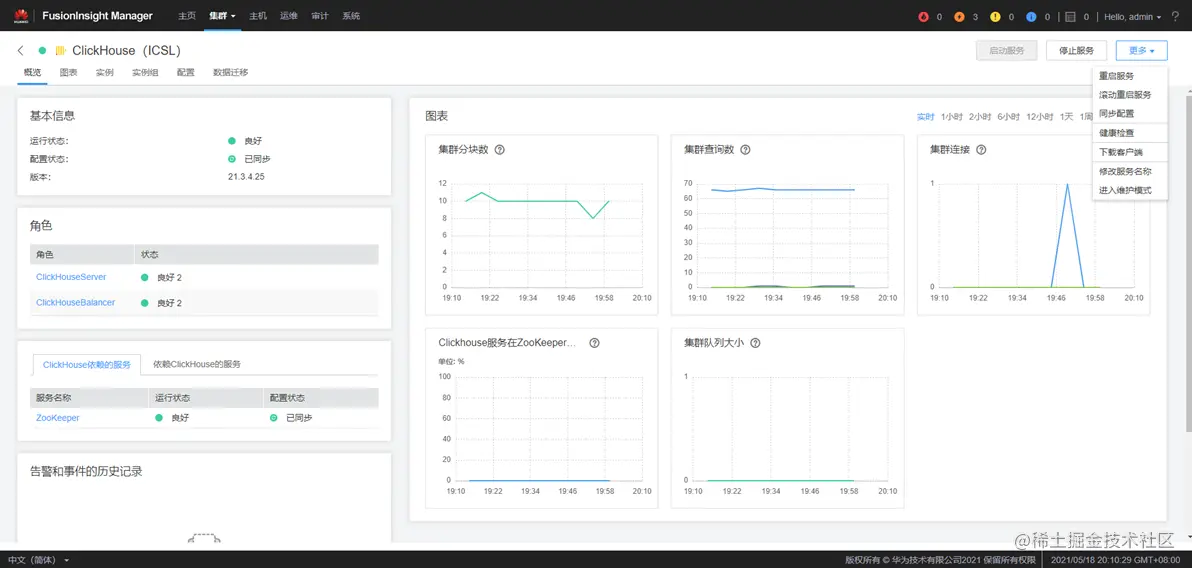This screenshot has width=1192, height=568.
Task: Choose 同步配置 from the menu
Action: tap(1130, 113)
